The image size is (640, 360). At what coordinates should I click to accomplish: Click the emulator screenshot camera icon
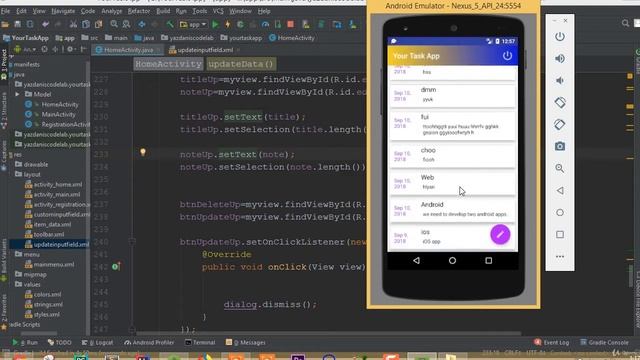coord(560,146)
